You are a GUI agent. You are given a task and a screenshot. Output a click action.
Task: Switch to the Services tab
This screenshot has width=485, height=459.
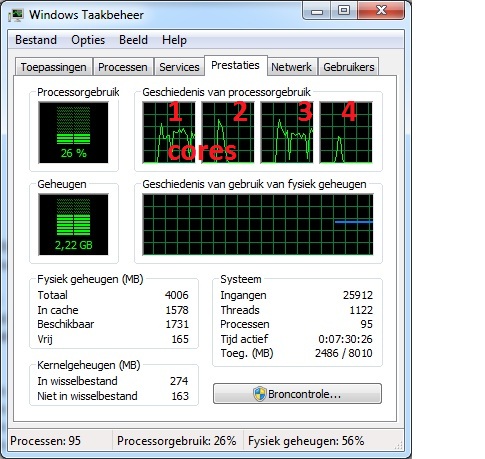(x=179, y=67)
